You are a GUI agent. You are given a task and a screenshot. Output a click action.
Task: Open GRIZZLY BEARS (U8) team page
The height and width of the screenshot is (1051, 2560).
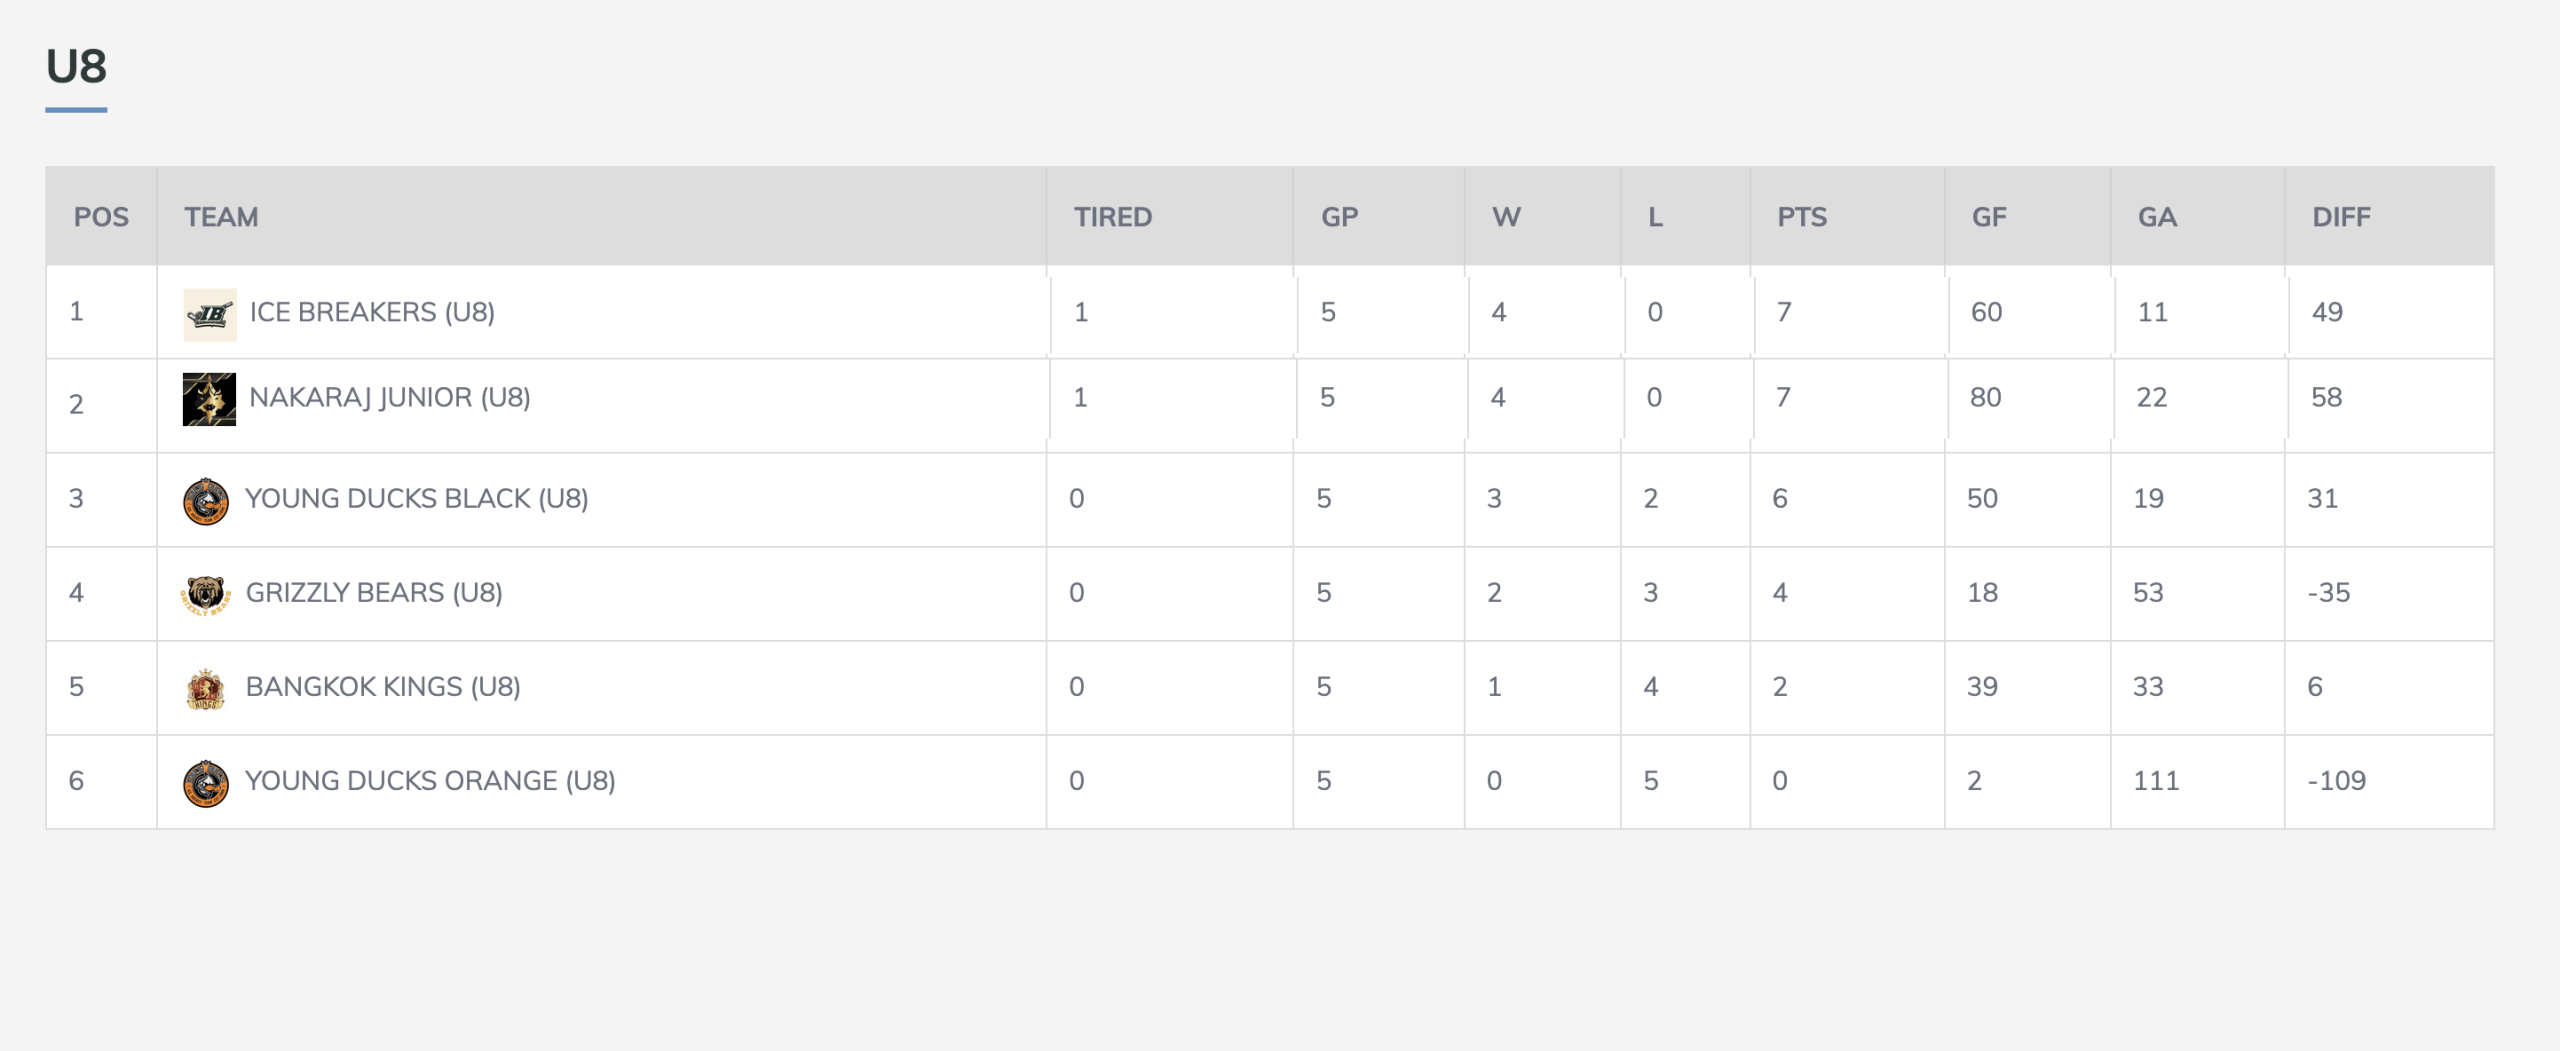click(x=374, y=593)
